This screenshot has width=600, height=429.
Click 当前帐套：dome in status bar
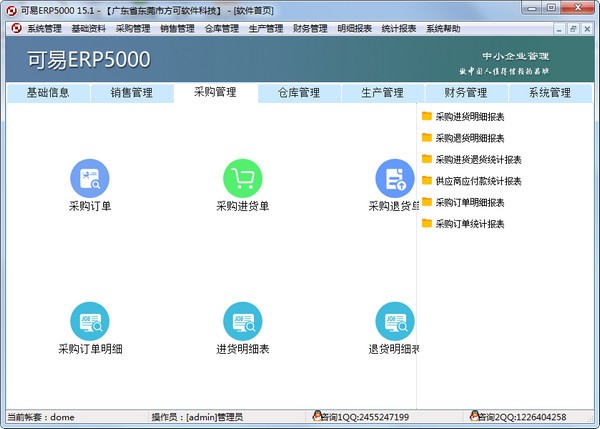point(41,417)
